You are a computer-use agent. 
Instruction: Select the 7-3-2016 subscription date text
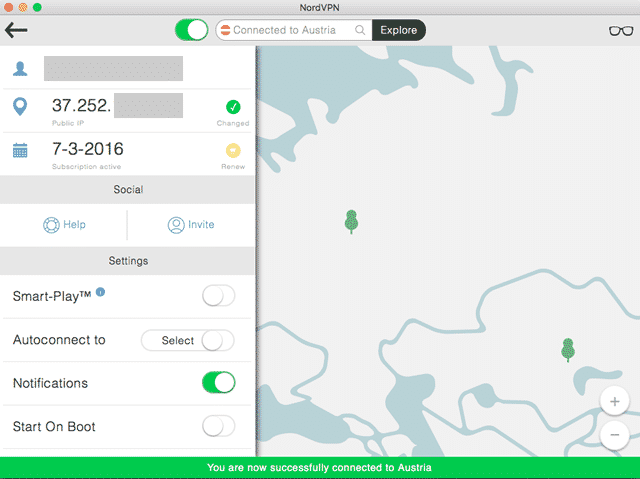[x=88, y=149]
